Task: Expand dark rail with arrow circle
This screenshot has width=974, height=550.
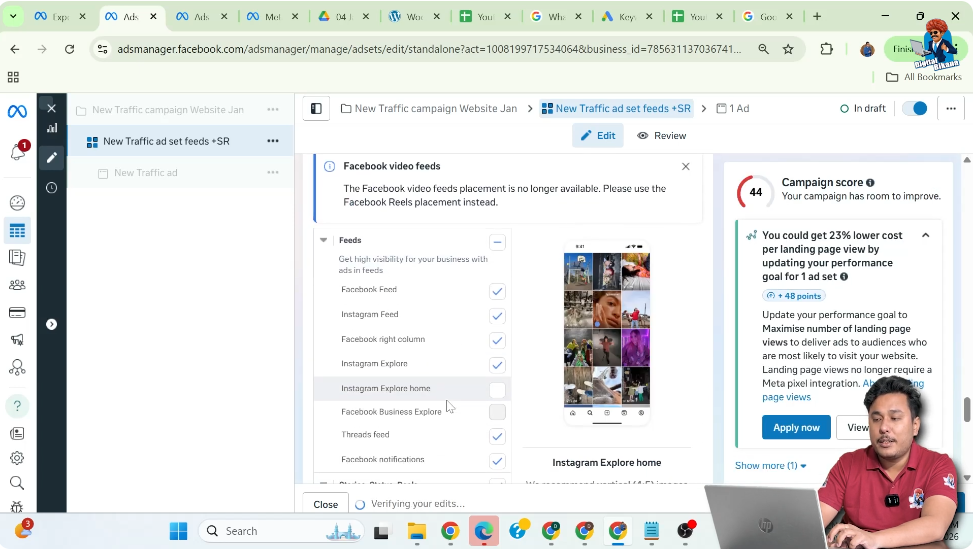Action: [52, 324]
